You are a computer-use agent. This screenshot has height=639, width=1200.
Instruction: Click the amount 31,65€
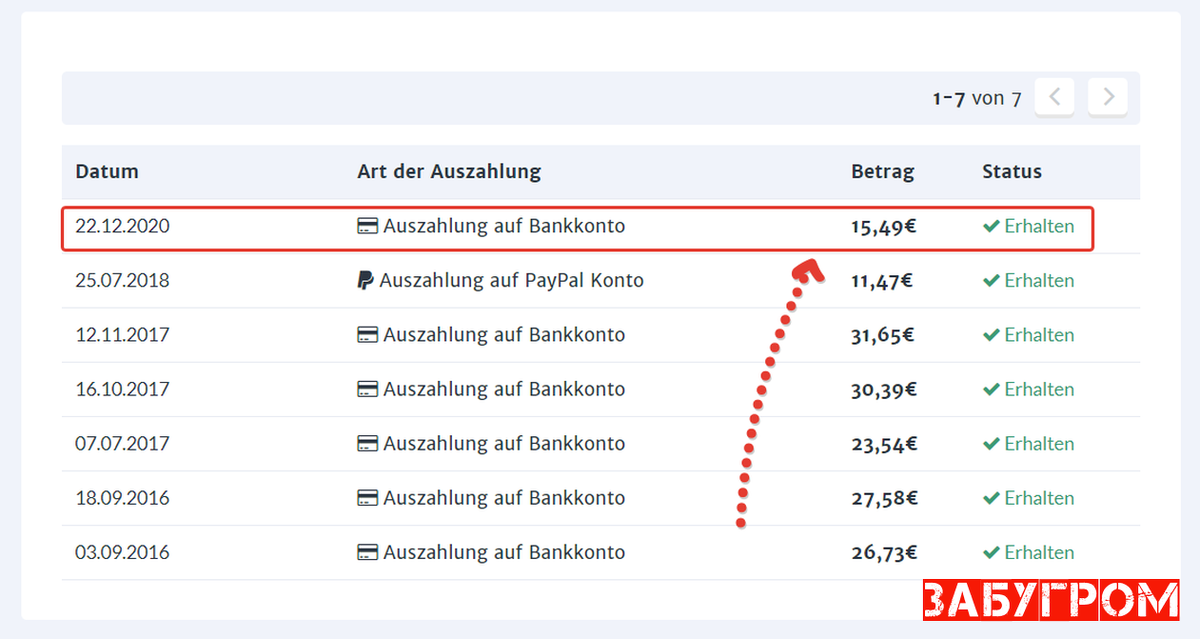coord(884,335)
